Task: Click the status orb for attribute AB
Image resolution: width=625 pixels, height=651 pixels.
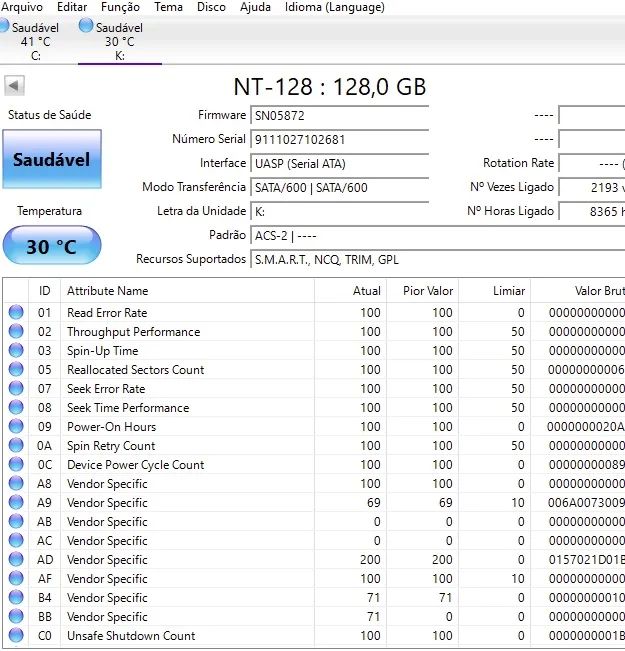Action: [x=16, y=521]
